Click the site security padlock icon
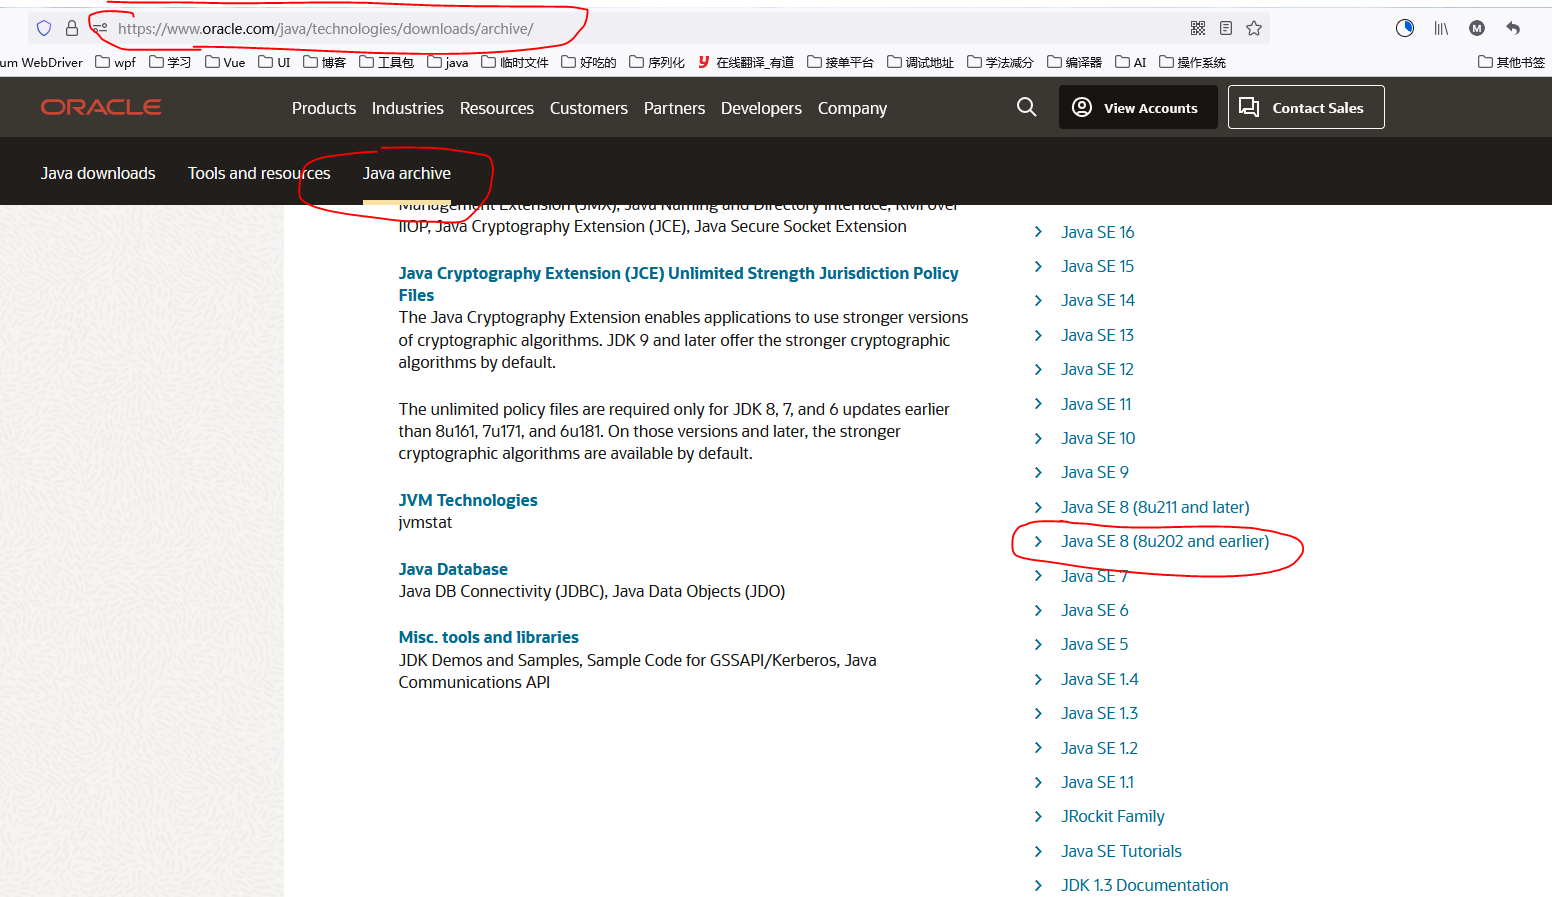 72,28
